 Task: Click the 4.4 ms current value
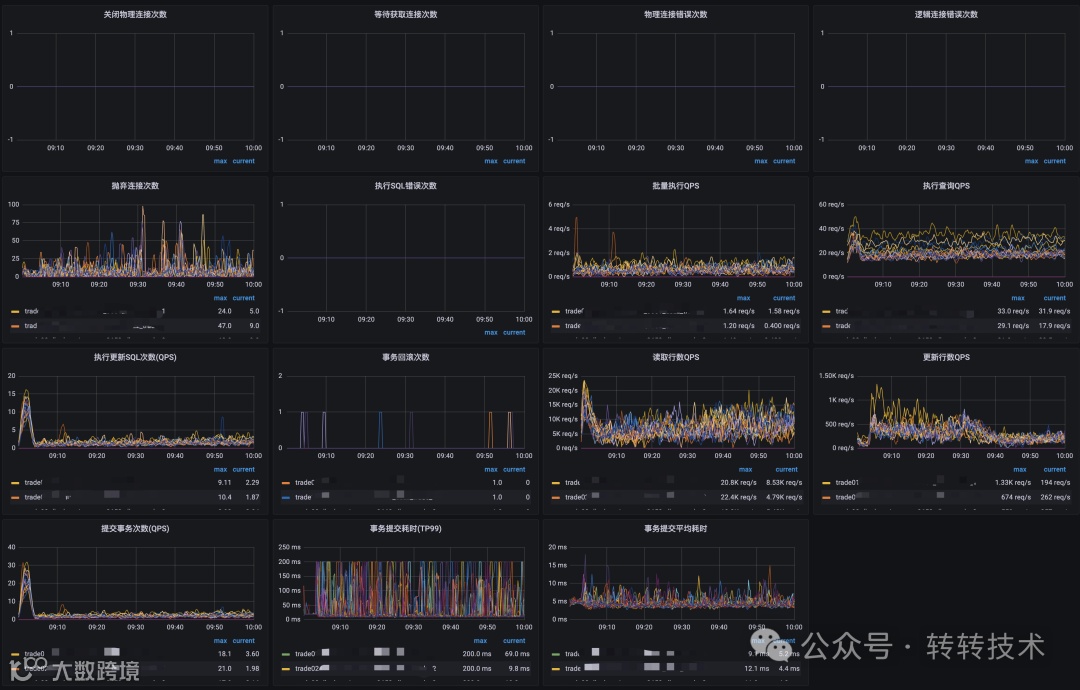pos(789,669)
